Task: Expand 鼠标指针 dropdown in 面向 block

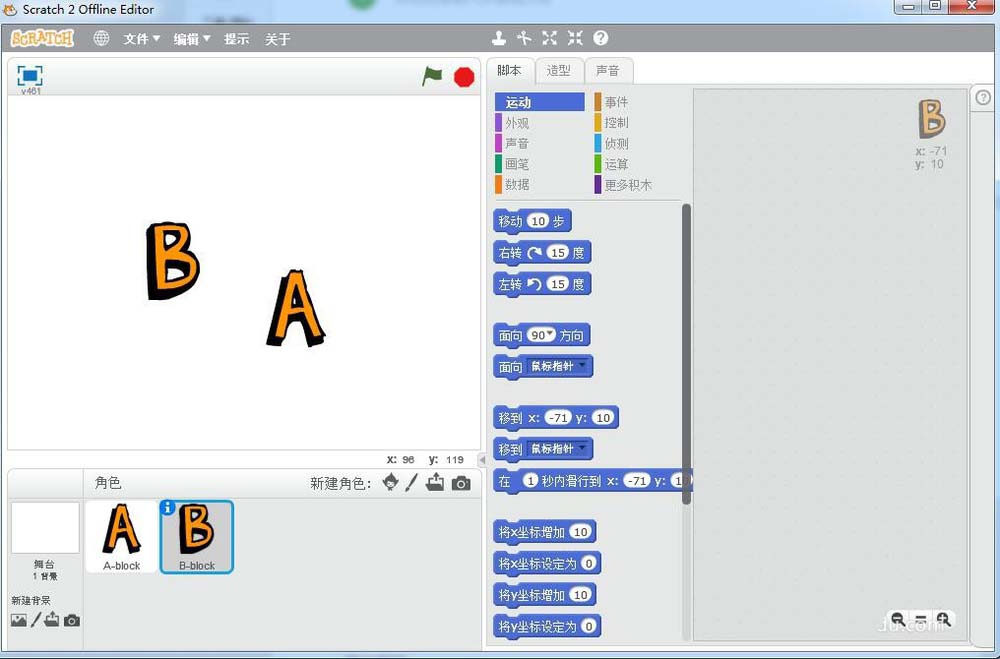Action: click(582, 366)
